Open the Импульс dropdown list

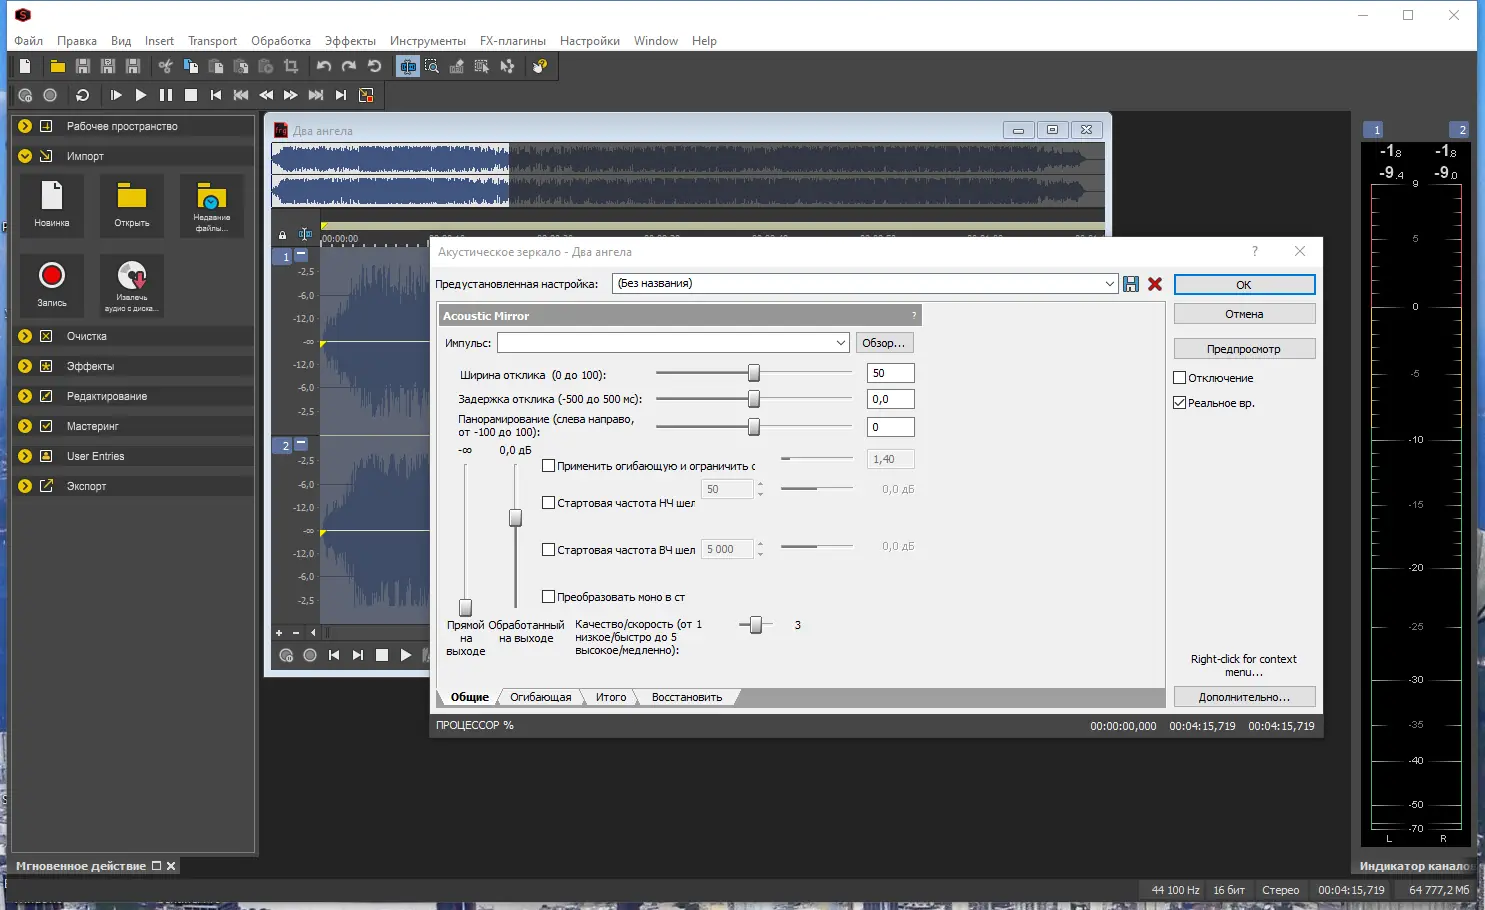click(x=840, y=342)
